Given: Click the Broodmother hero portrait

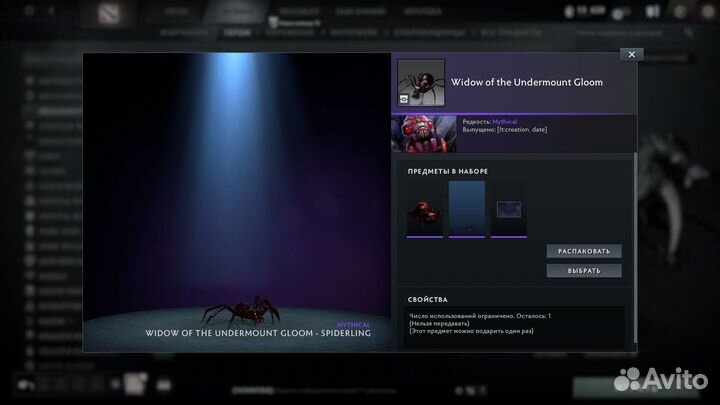Looking at the screenshot, I should (x=423, y=134).
